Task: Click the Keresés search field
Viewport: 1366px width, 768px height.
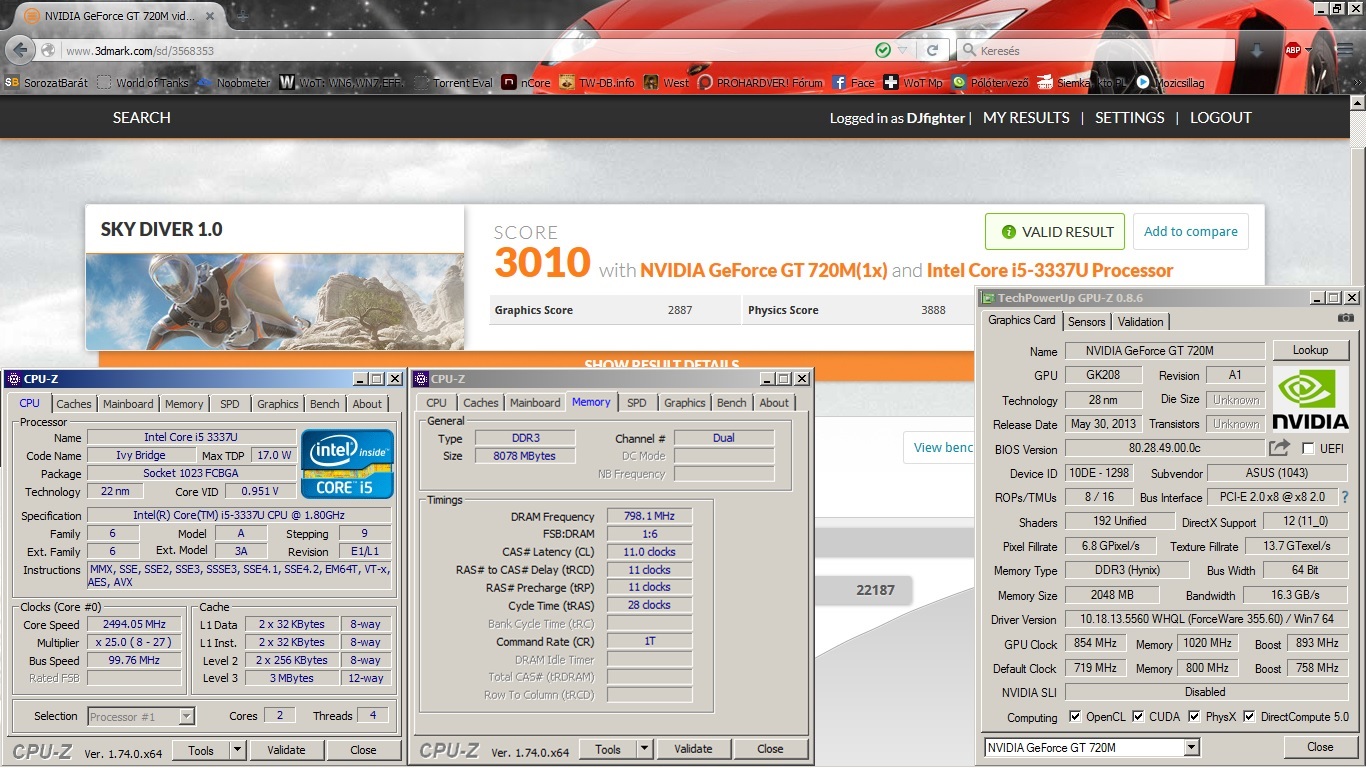Action: [x=1095, y=50]
